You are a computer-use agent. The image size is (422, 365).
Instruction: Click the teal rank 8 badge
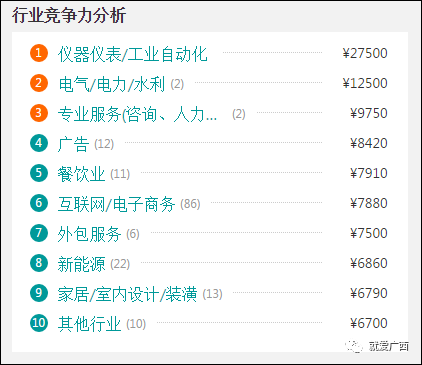pos(39,263)
